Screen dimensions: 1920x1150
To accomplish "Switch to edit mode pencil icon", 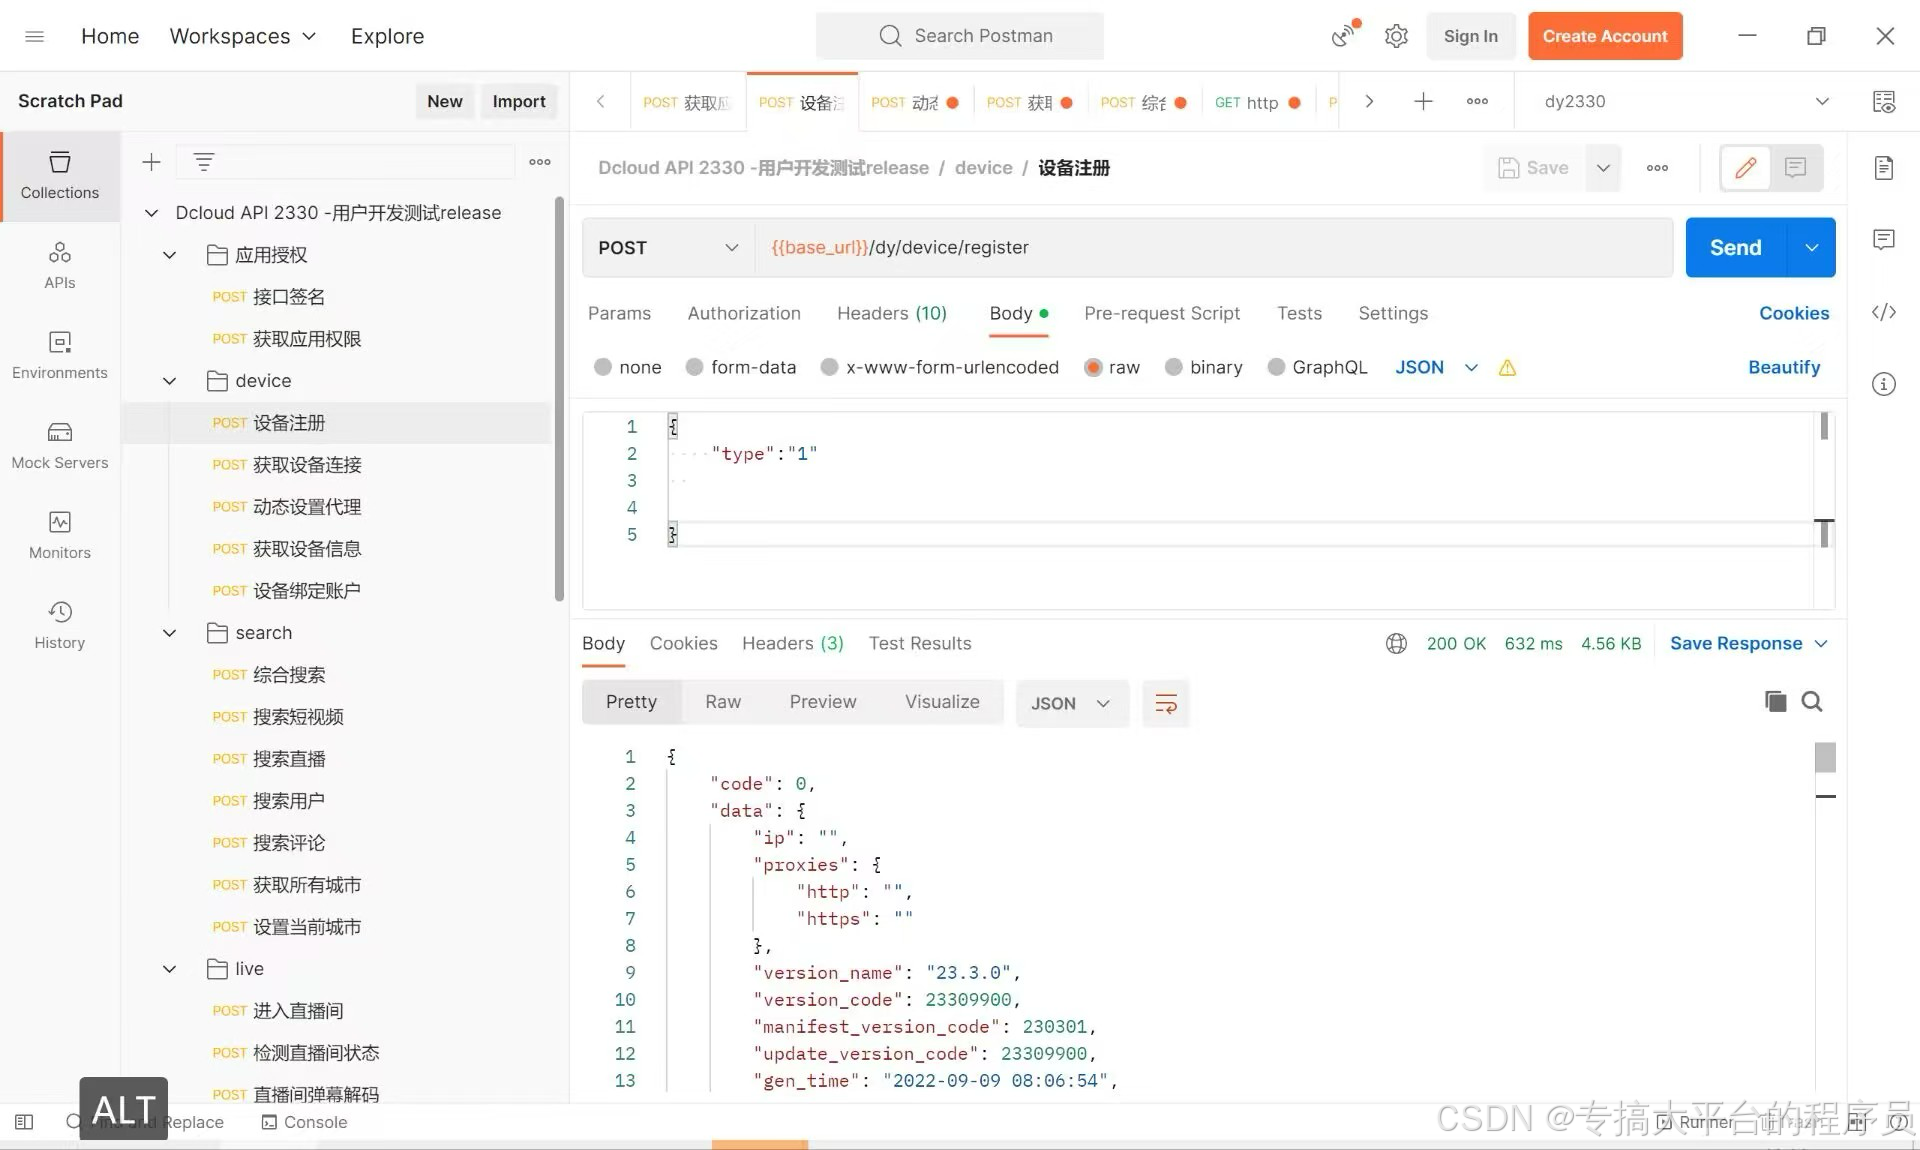I will pos(1746,168).
